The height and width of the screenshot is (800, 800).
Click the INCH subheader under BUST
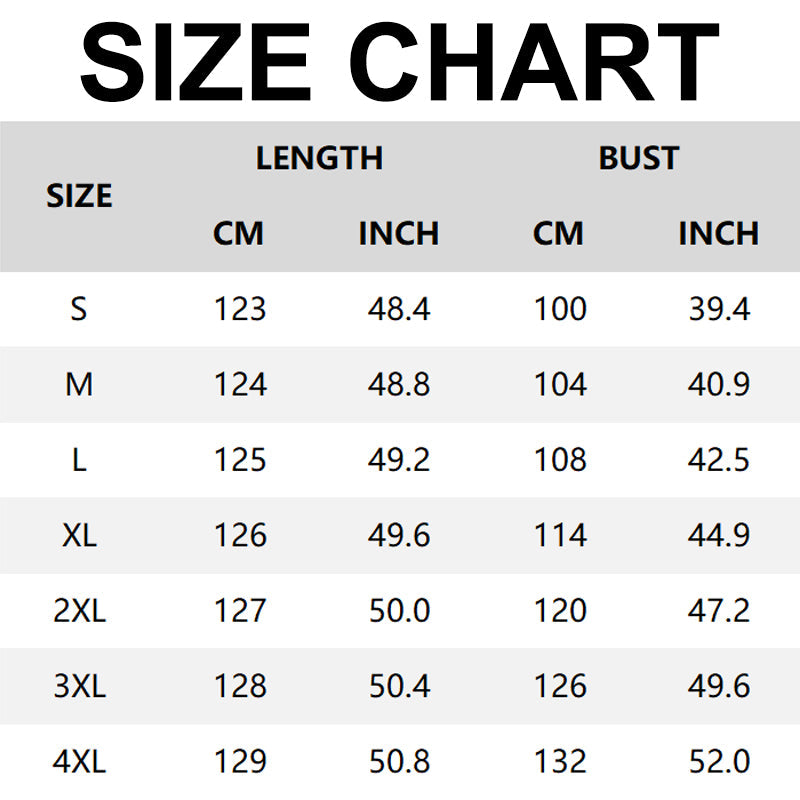[x=718, y=234]
